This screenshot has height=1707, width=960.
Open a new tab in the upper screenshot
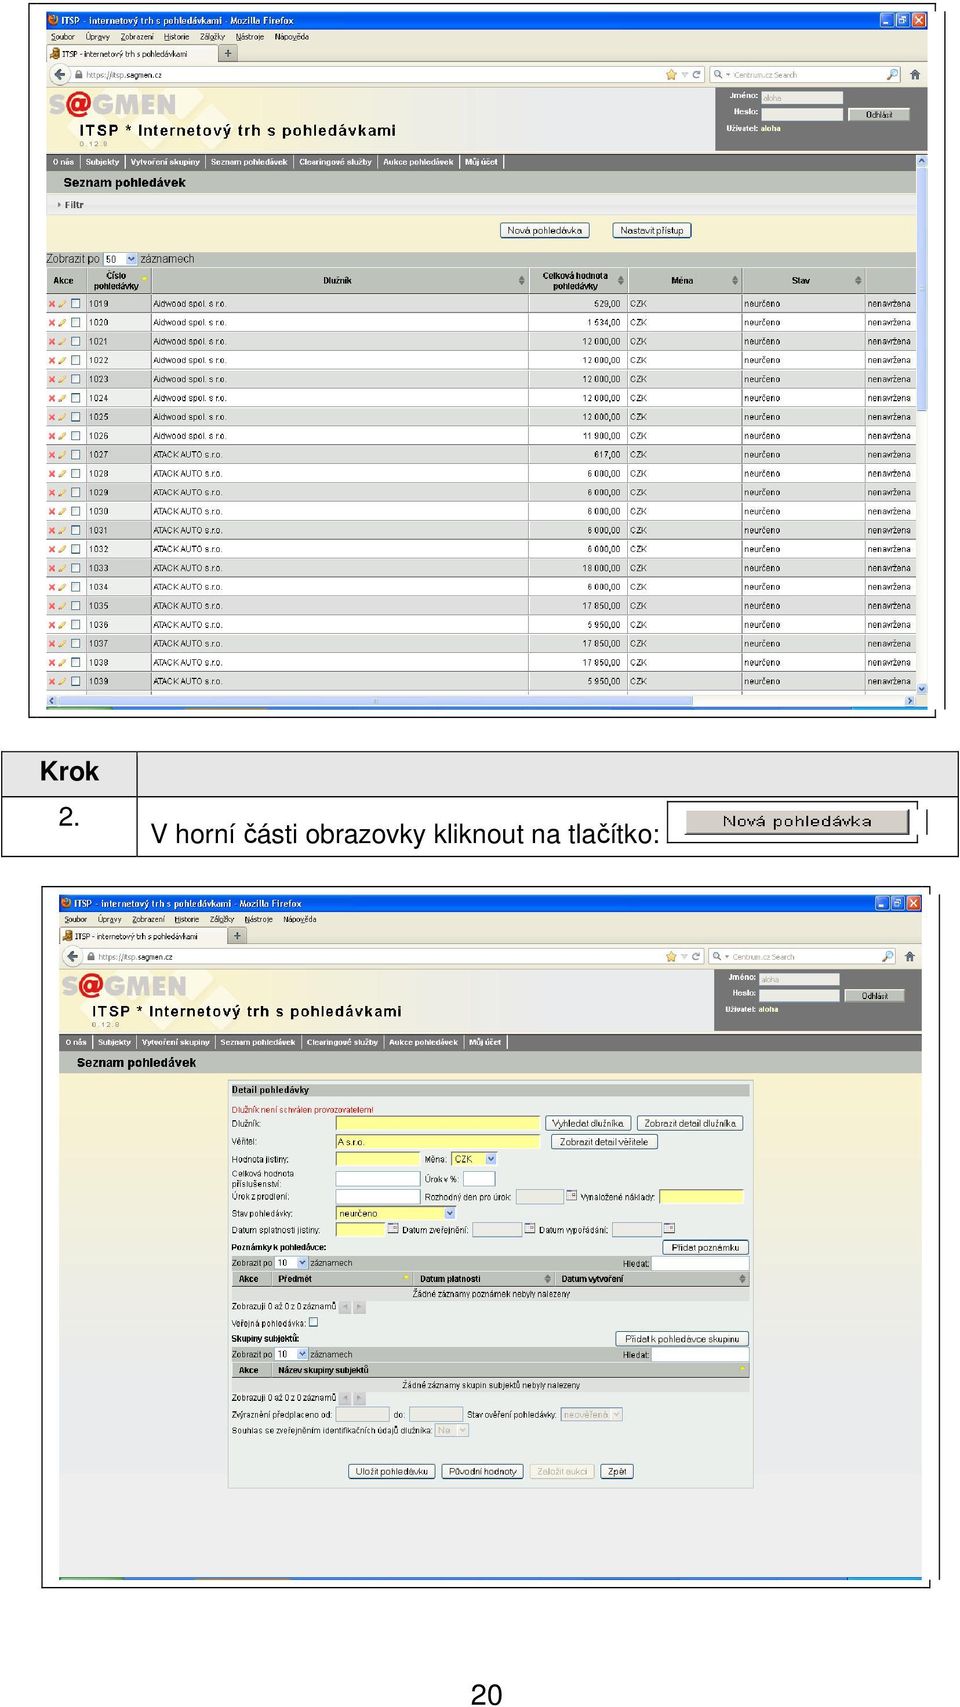(x=228, y=54)
